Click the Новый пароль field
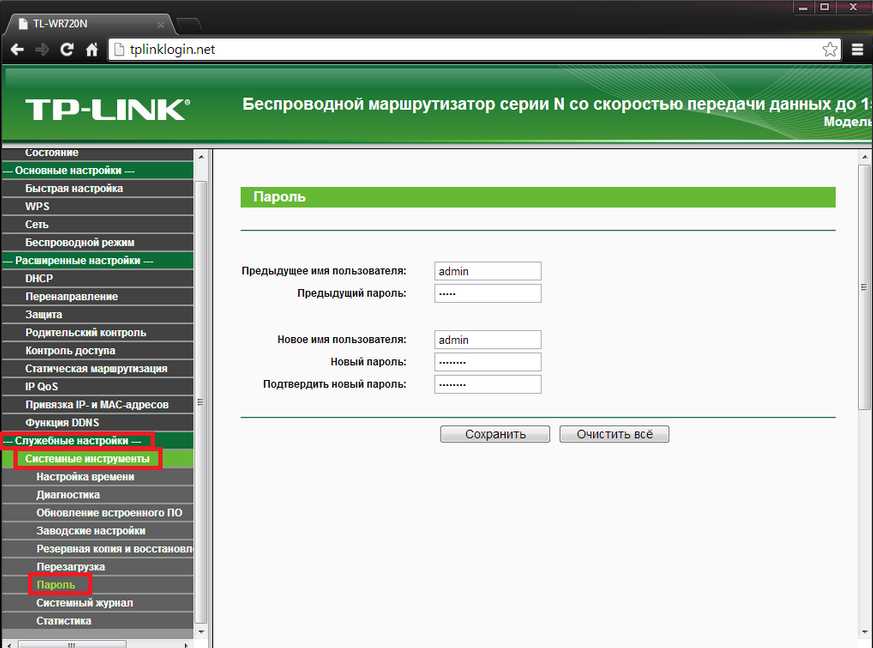The width and height of the screenshot is (873, 648). pos(488,362)
